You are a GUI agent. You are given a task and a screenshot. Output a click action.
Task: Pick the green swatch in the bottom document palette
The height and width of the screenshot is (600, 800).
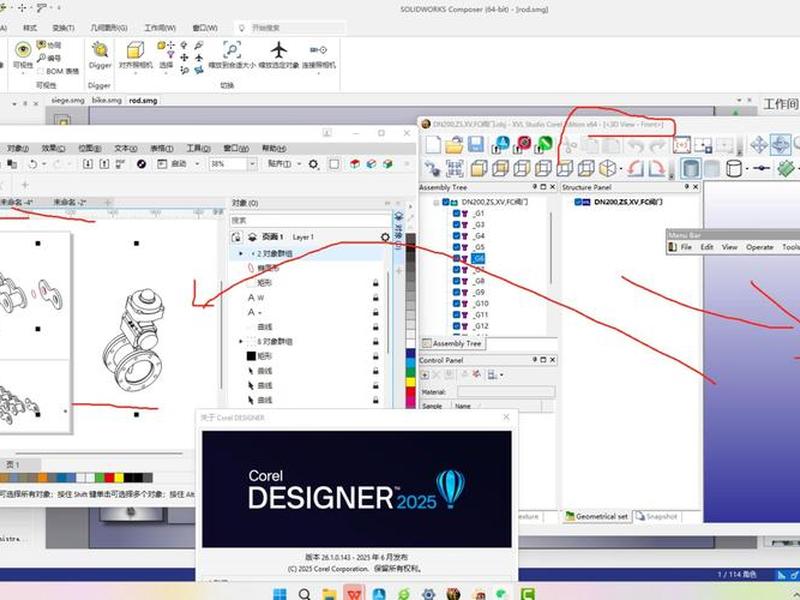(x=100, y=478)
